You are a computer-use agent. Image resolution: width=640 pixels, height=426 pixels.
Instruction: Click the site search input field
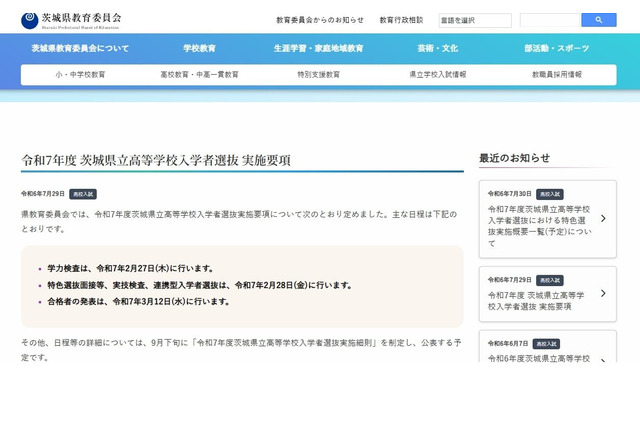point(550,20)
